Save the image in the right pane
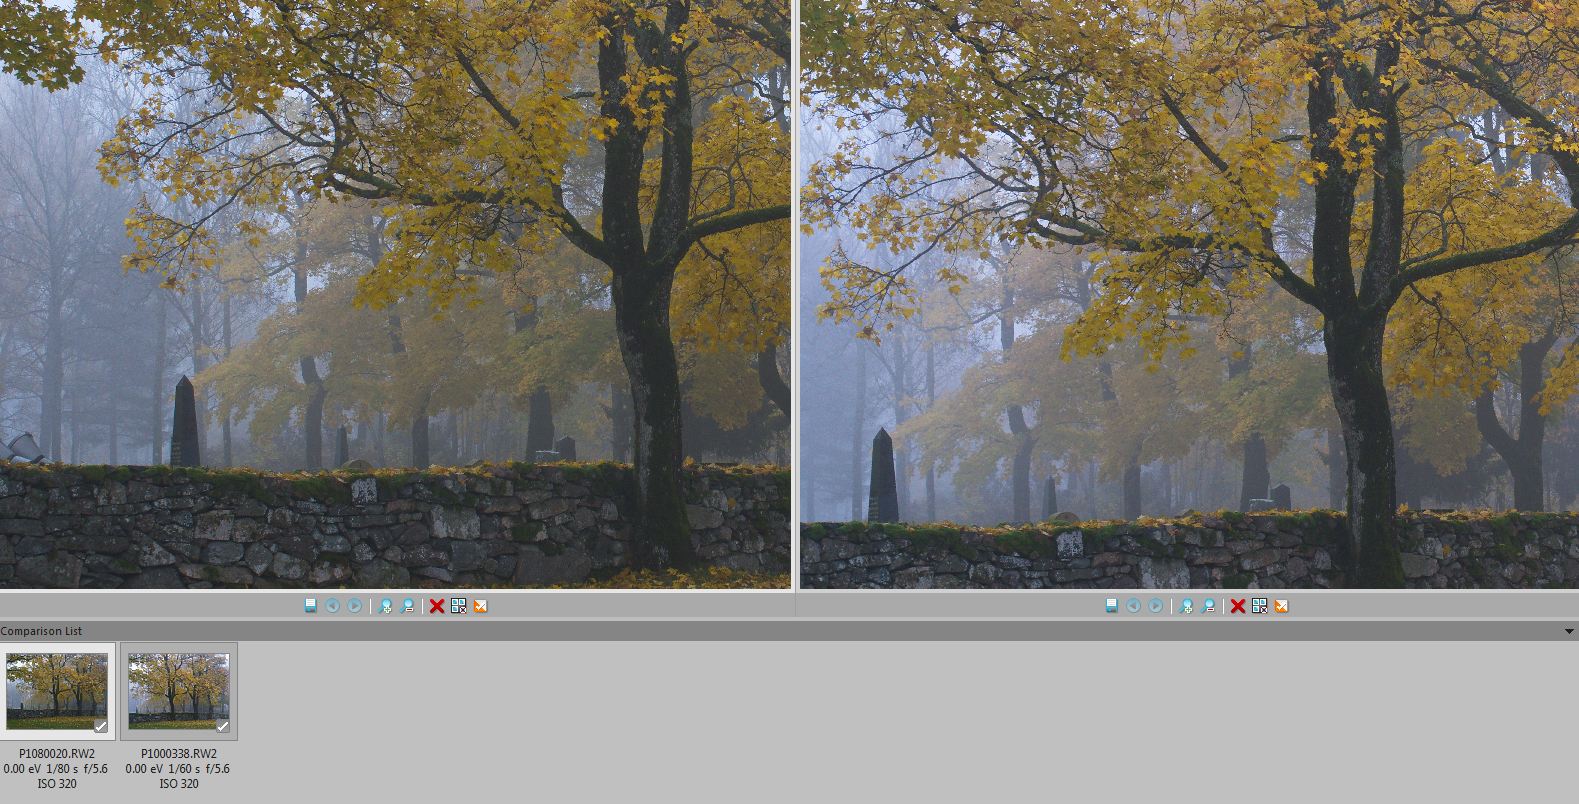 coord(1112,606)
